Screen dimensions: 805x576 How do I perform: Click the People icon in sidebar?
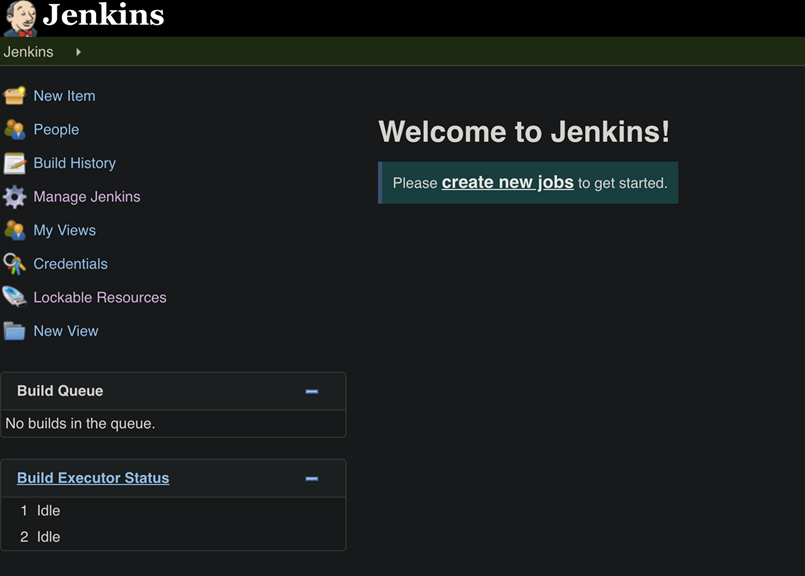[x=14, y=129]
